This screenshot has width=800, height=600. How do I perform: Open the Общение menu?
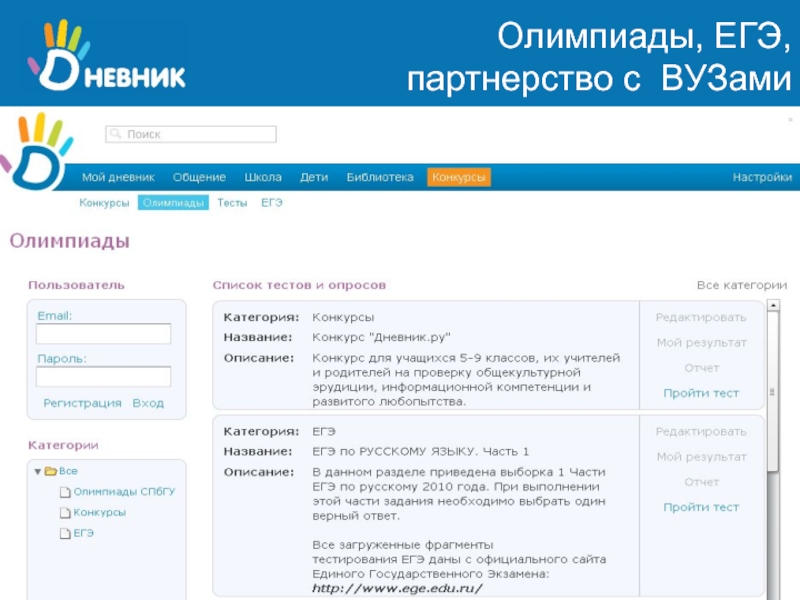pos(199,177)
